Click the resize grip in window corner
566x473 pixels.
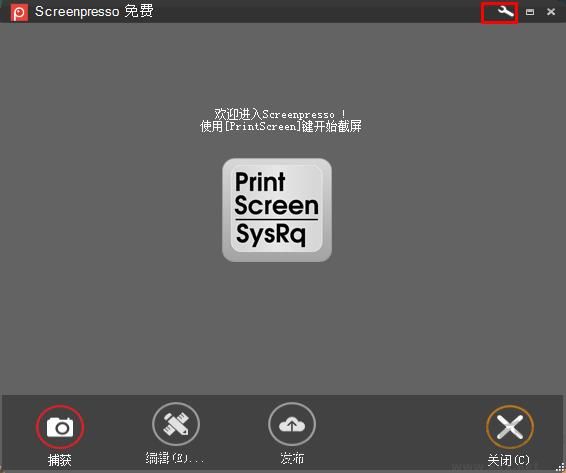coord(561,468)
